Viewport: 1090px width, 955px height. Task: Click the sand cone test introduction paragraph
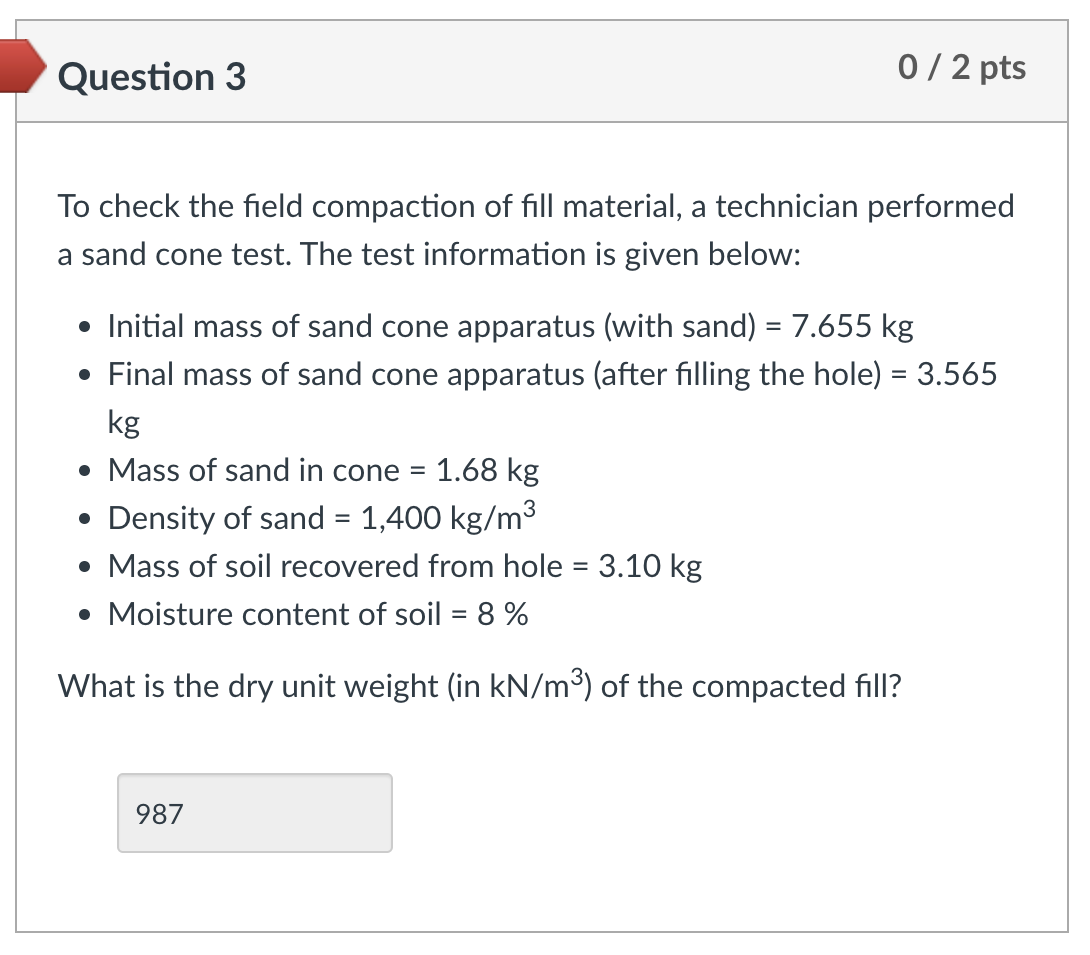click(x=500, y=230)
